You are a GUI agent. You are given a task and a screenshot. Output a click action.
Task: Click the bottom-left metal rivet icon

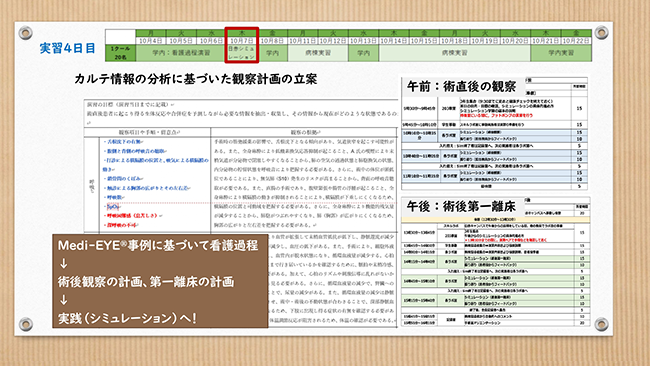click(x=26, y=323)
